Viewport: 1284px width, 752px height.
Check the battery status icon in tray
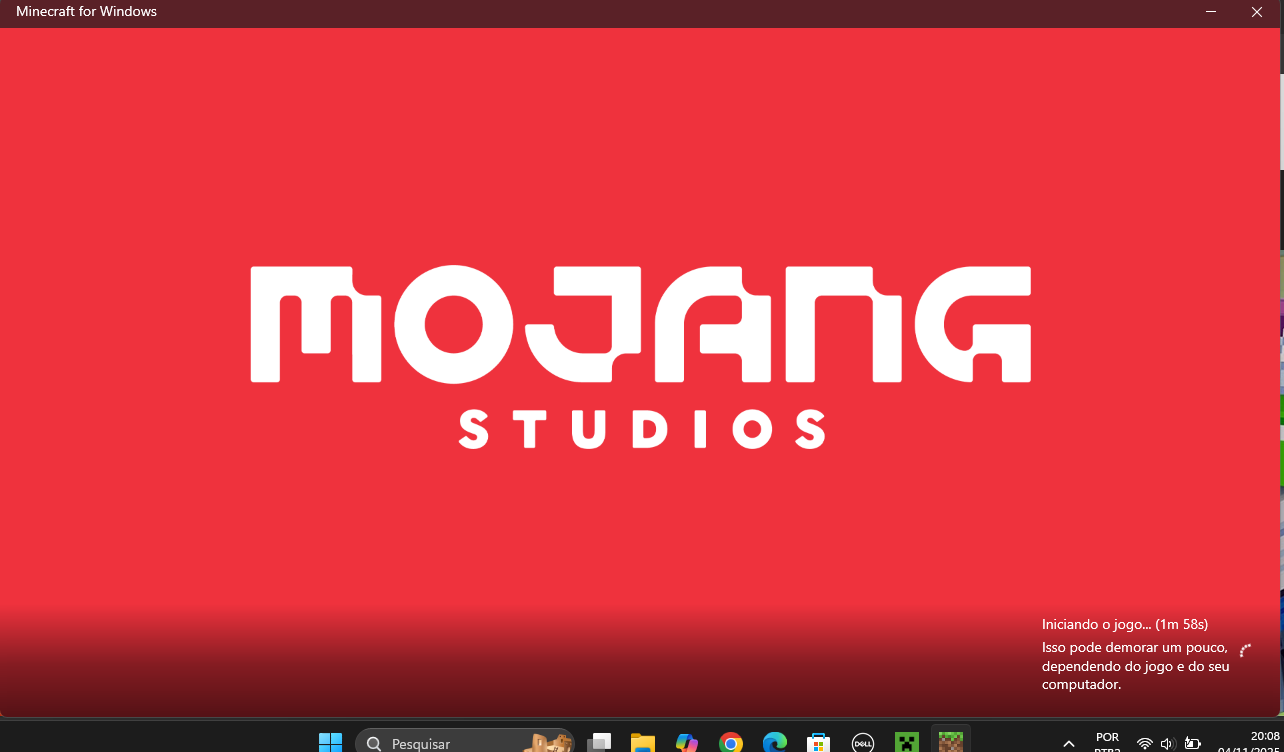tap(1192, 744)
